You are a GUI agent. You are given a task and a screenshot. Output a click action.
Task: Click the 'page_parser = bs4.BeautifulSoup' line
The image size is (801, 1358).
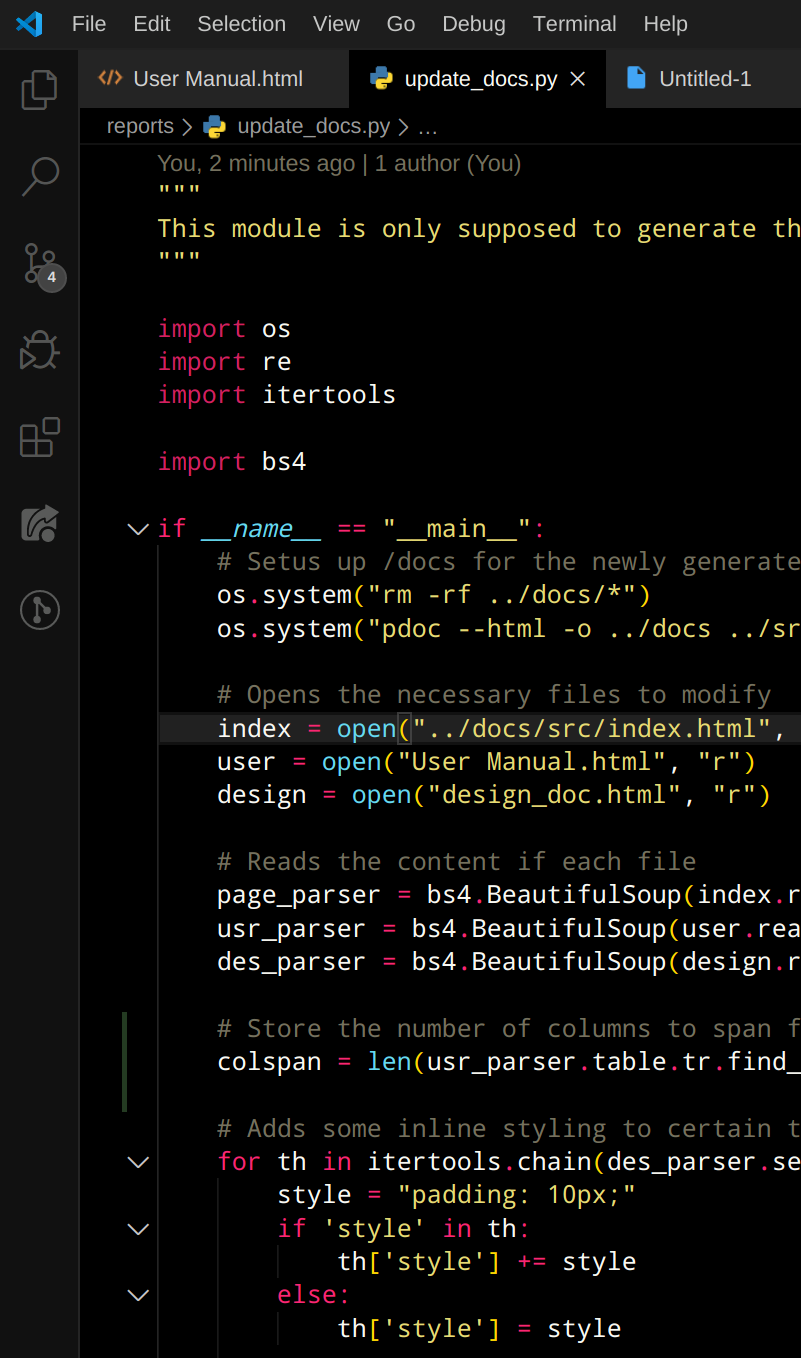click(509, 895)
